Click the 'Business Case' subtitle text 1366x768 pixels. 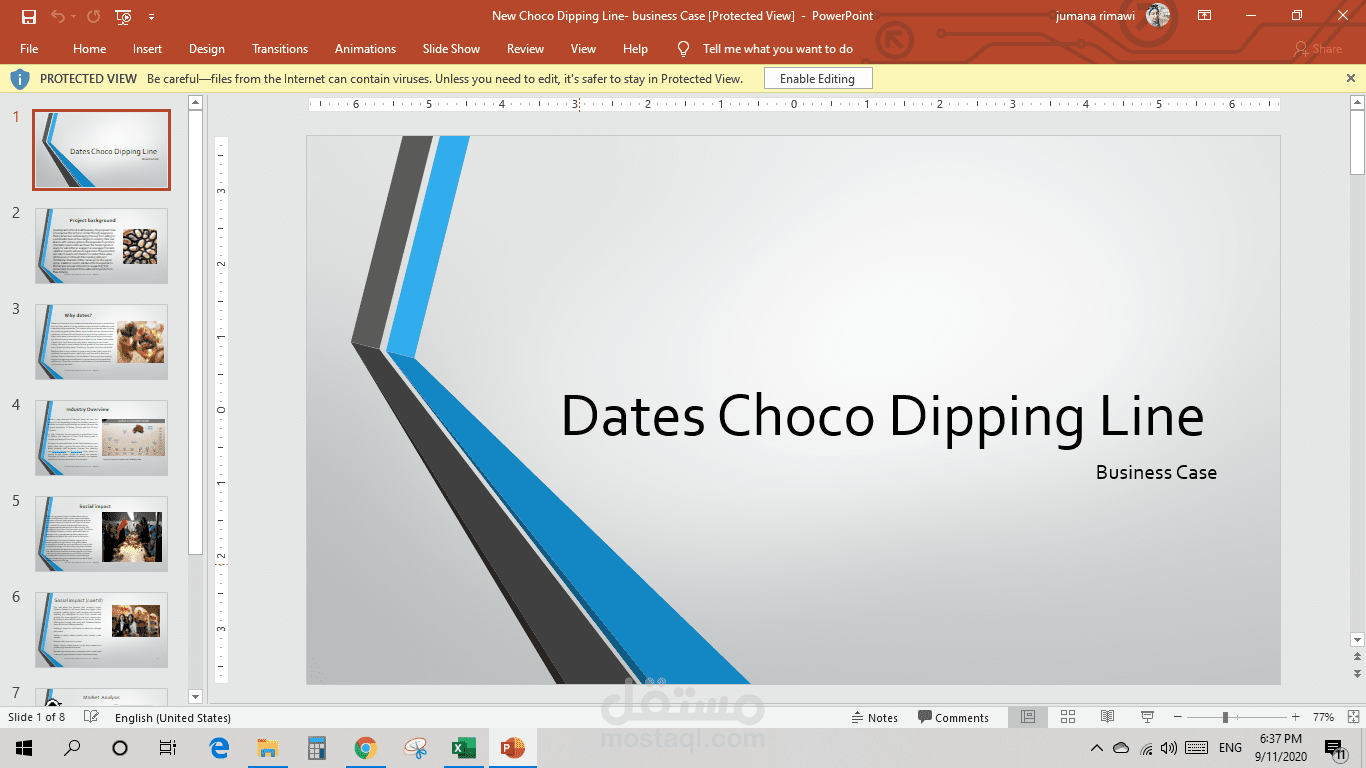1156,472
